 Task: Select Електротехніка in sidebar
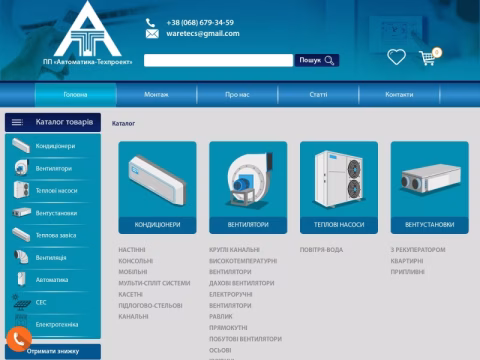point(57,325)
